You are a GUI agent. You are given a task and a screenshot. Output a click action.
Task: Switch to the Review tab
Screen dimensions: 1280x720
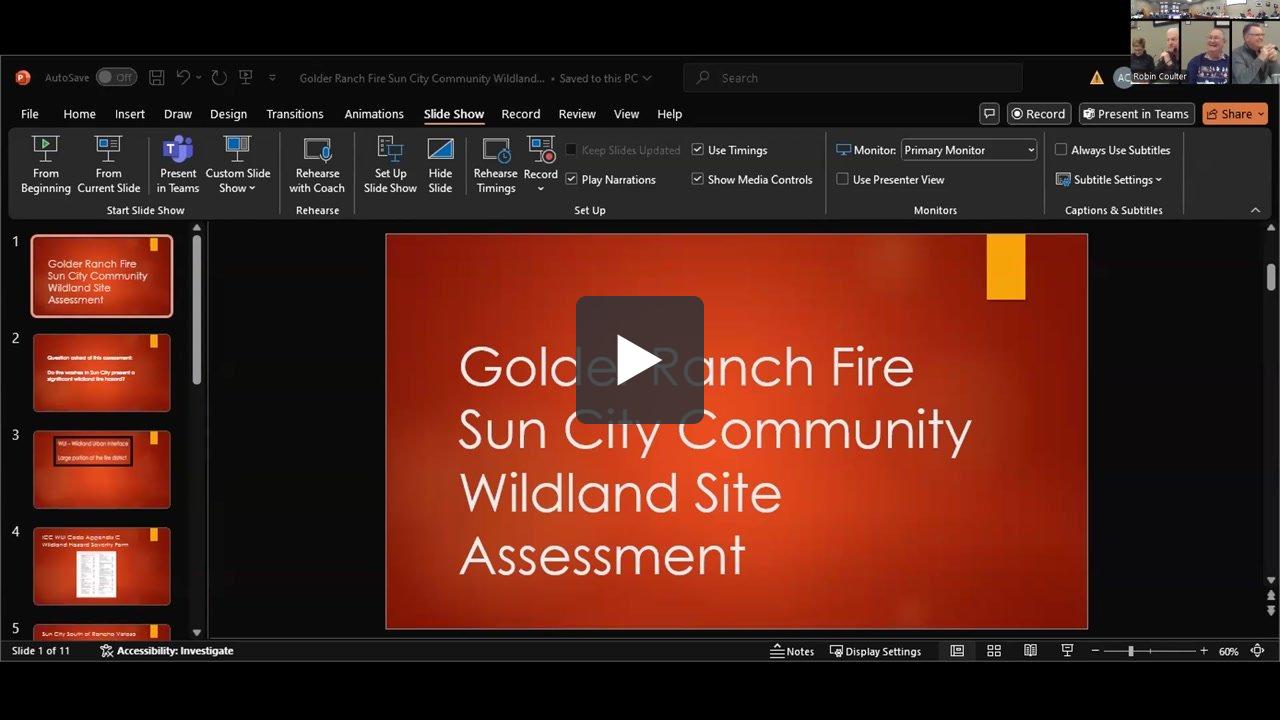[x=577, y=114]
